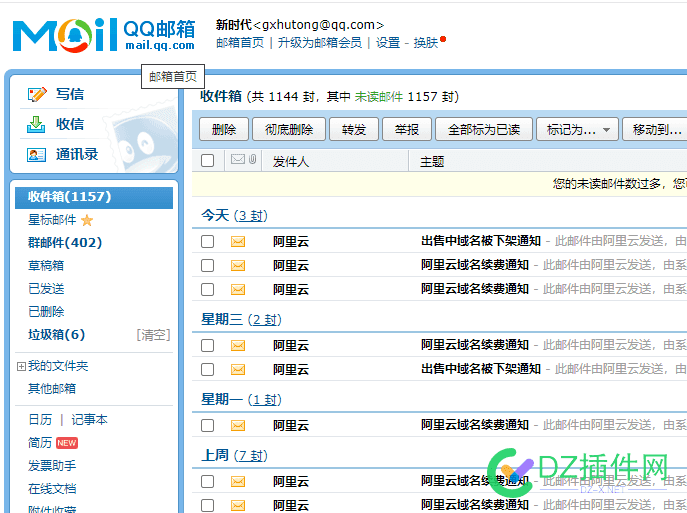Sort by the 发件人 column header
Image resolution: width=687 pixels, height=513 pixels.
click(x=291, y=162)
